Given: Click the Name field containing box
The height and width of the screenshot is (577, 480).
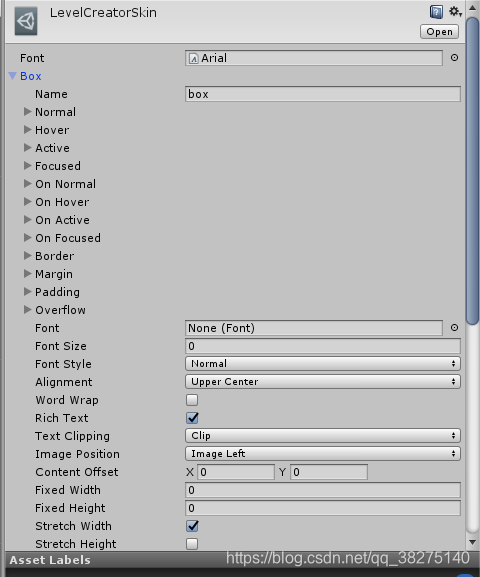Looking at the screenshot, I should 323,94.
